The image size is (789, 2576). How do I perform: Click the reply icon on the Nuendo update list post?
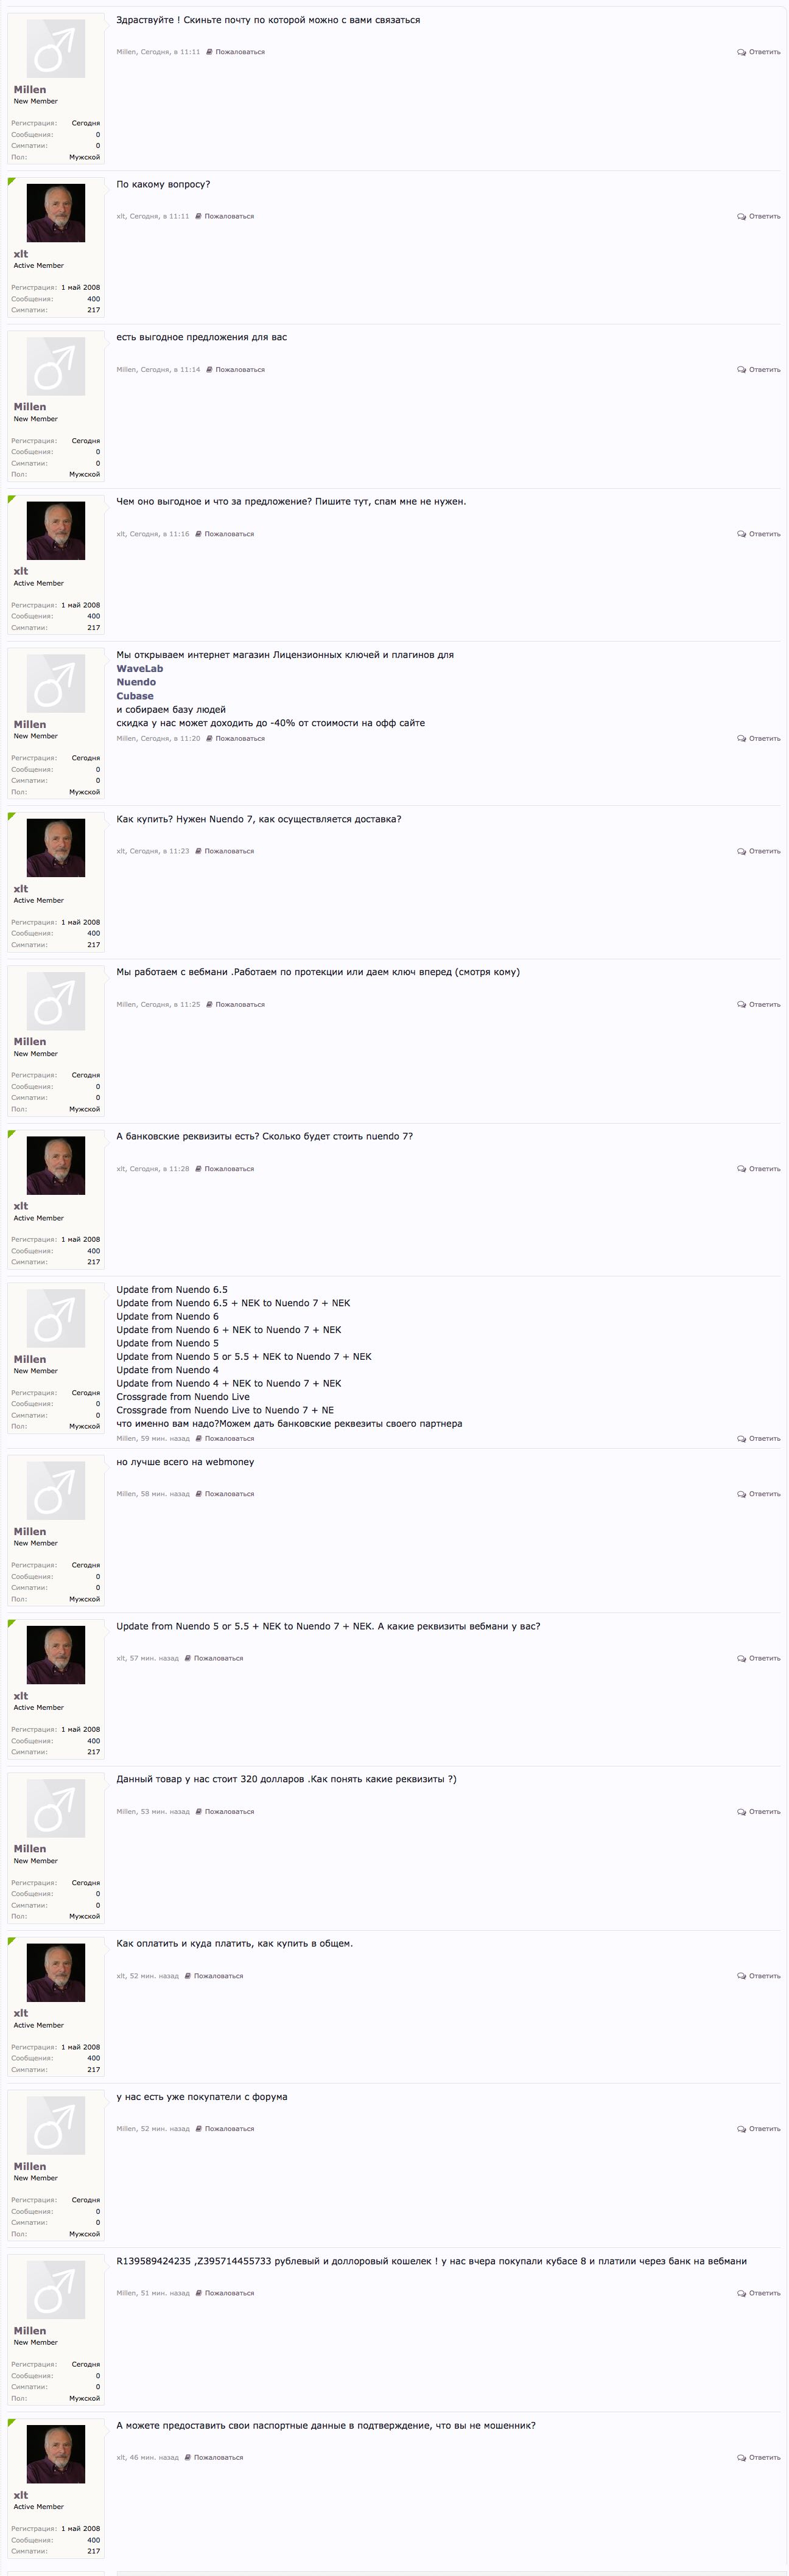tap(741, 1439)
